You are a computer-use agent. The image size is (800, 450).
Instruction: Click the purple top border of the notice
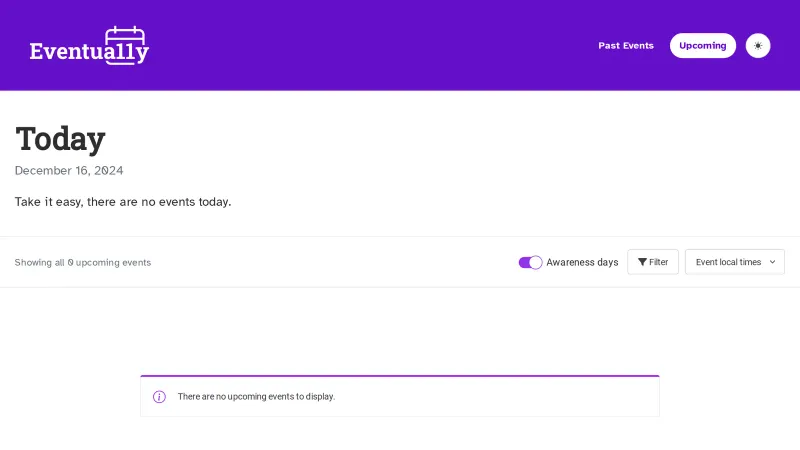400,376
